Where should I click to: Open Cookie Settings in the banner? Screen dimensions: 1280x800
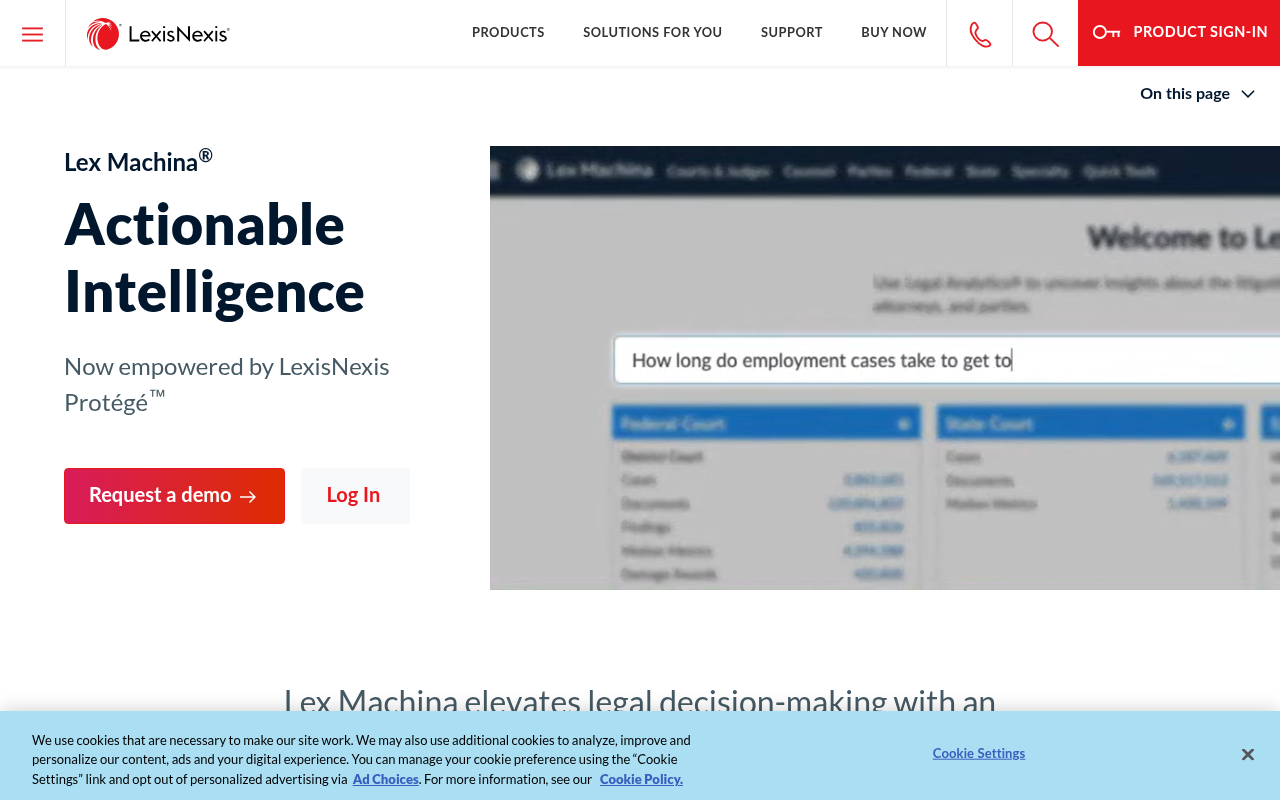(x=978, y=753)
